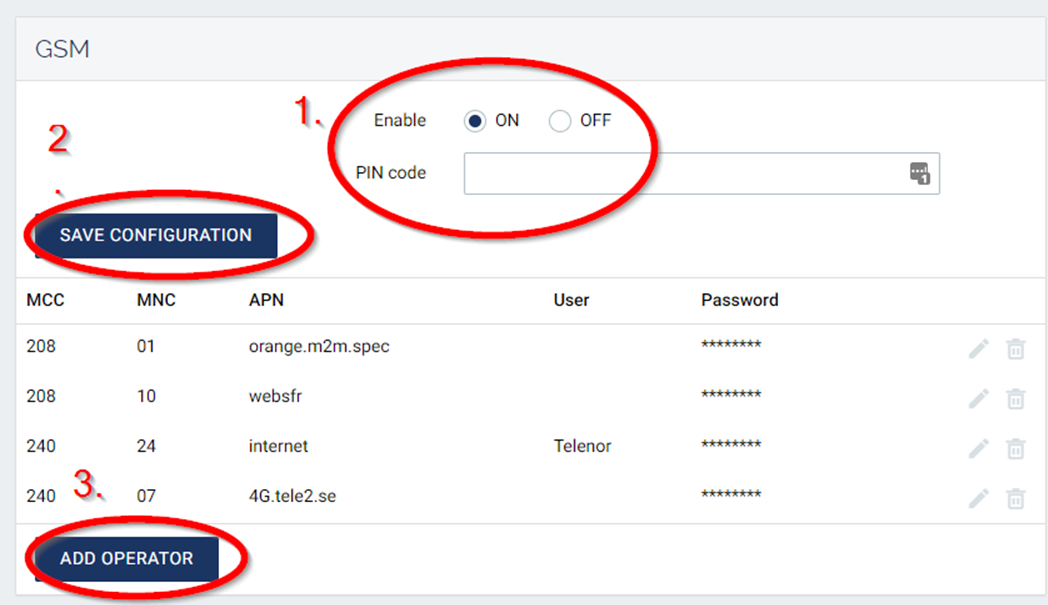
Task: Click the Password column header
Action: pos(740,300)
